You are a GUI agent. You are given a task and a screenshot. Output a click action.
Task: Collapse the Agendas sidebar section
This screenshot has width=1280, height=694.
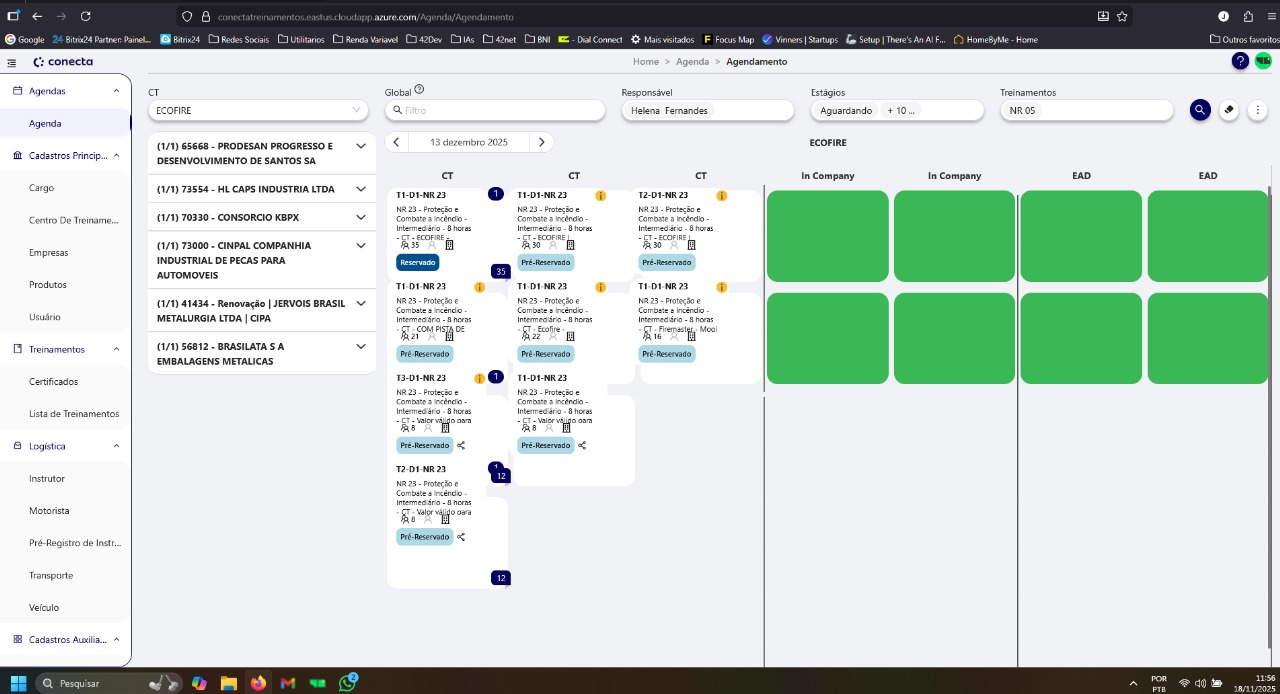tap(116, 91)
